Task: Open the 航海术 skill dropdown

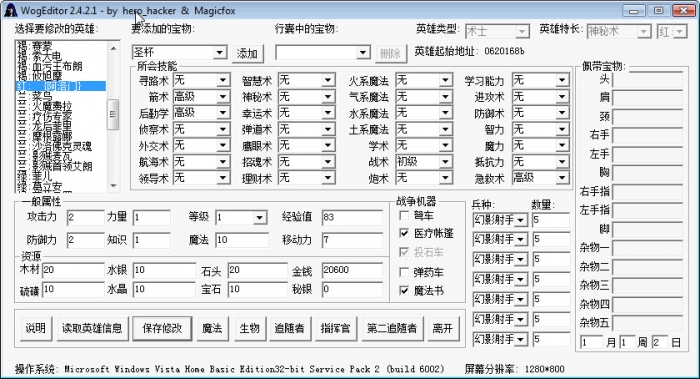Action: click(223, 162)
